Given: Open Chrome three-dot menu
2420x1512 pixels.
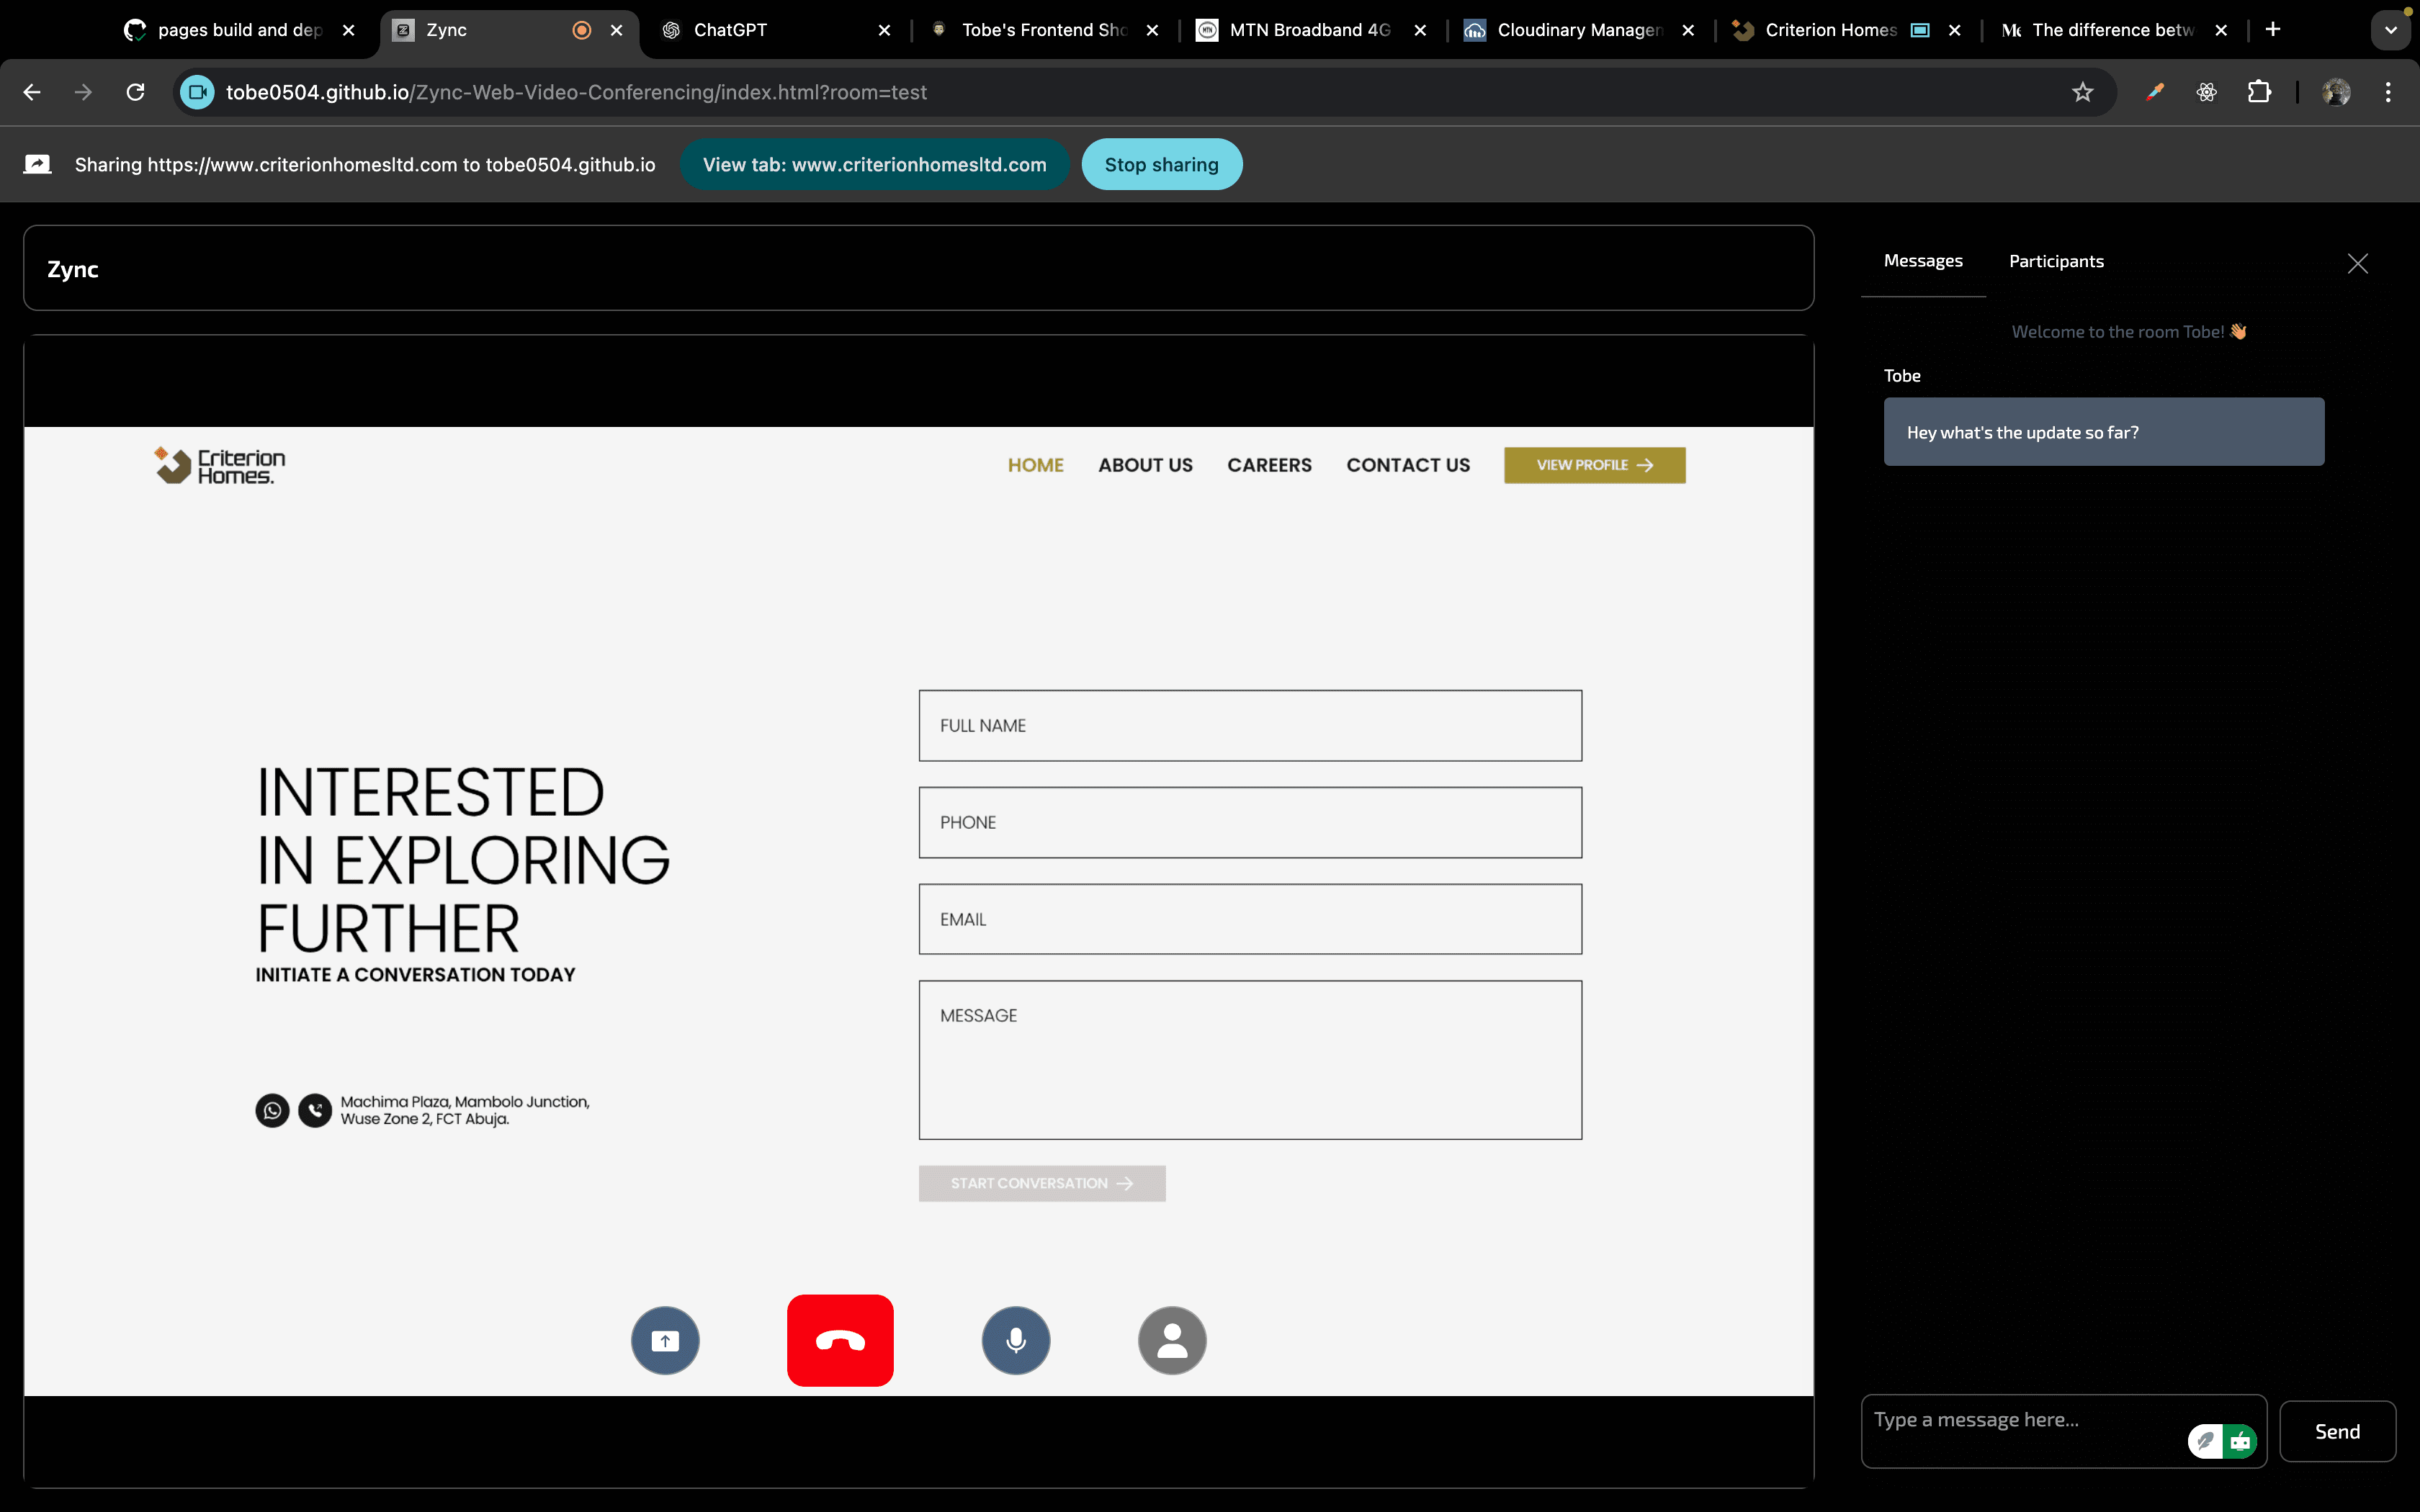Looking at the screenshot, I should (x=2388, y=92).
